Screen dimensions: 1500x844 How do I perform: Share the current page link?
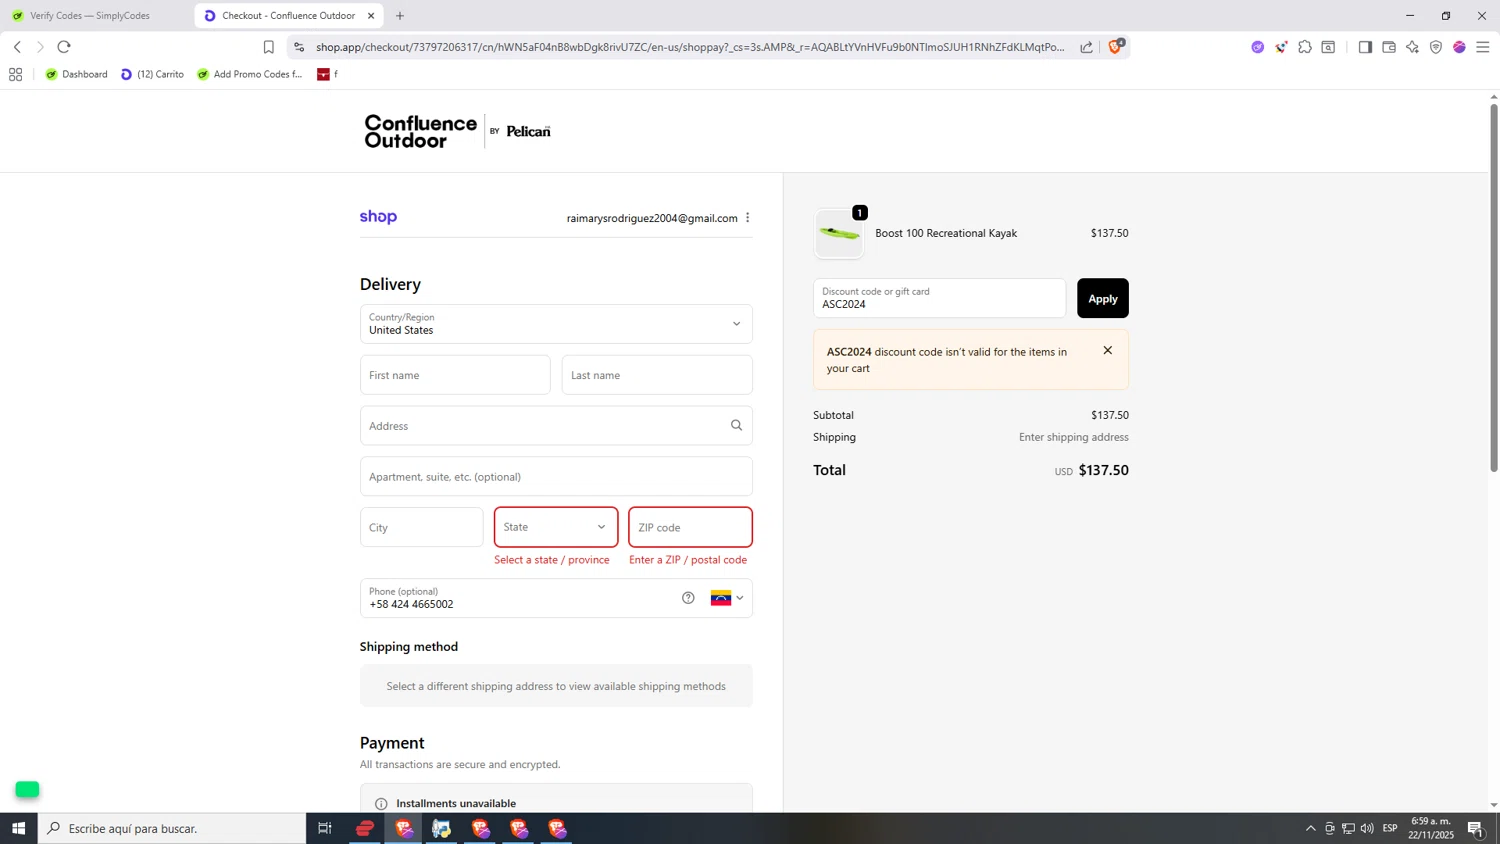(x=1086, y=47)
